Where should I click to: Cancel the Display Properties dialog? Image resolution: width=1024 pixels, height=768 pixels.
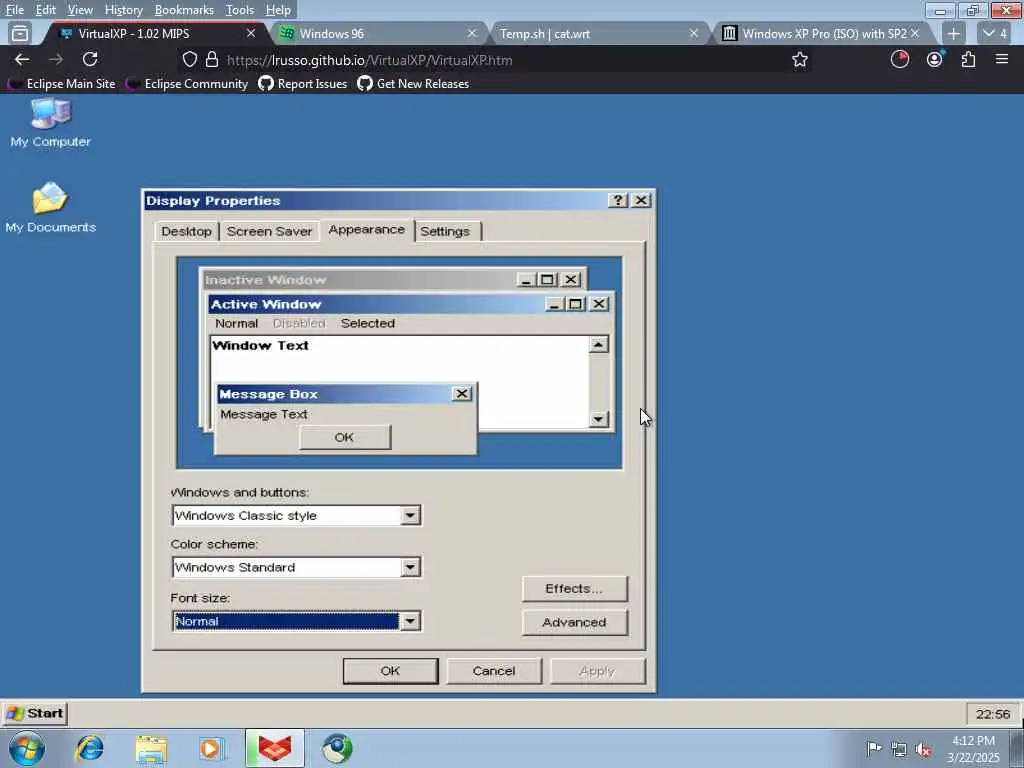pyautogui.click(x=494, y=671)
